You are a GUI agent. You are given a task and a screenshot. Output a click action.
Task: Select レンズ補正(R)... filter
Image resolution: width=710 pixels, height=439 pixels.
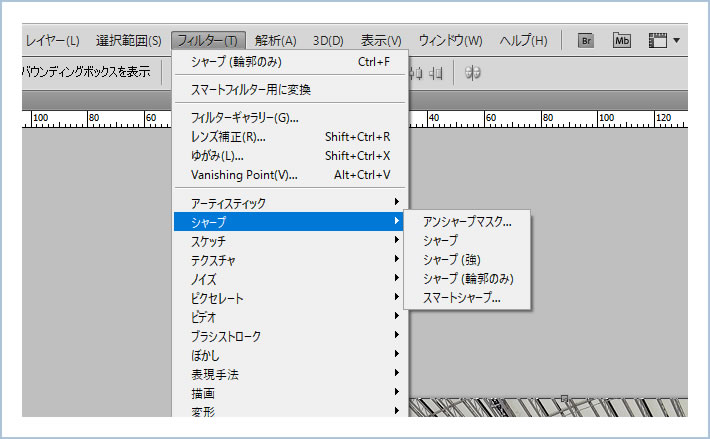290,137
